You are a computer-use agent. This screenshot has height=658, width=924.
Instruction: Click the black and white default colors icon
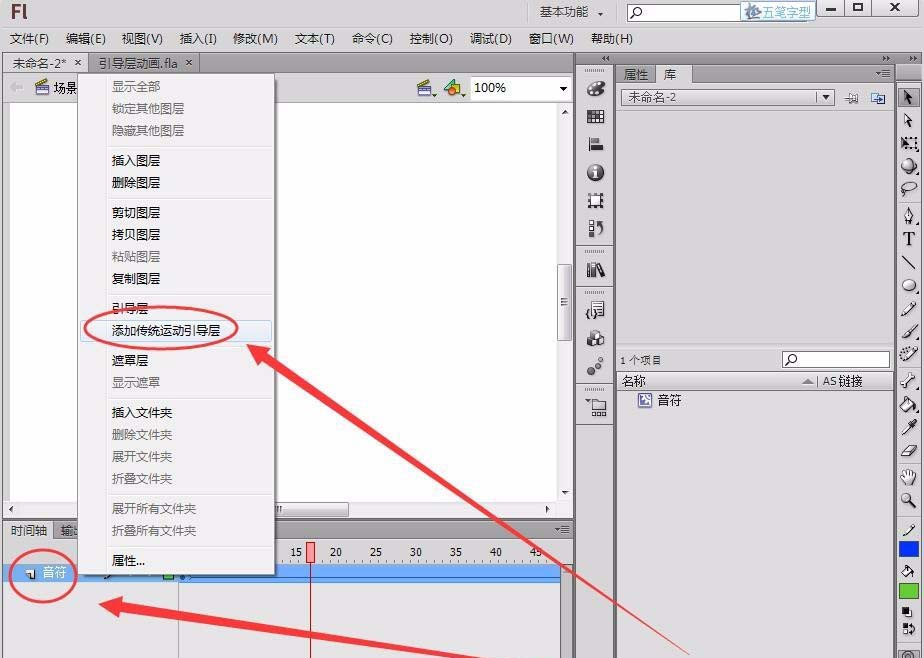[x=907, y=613]
